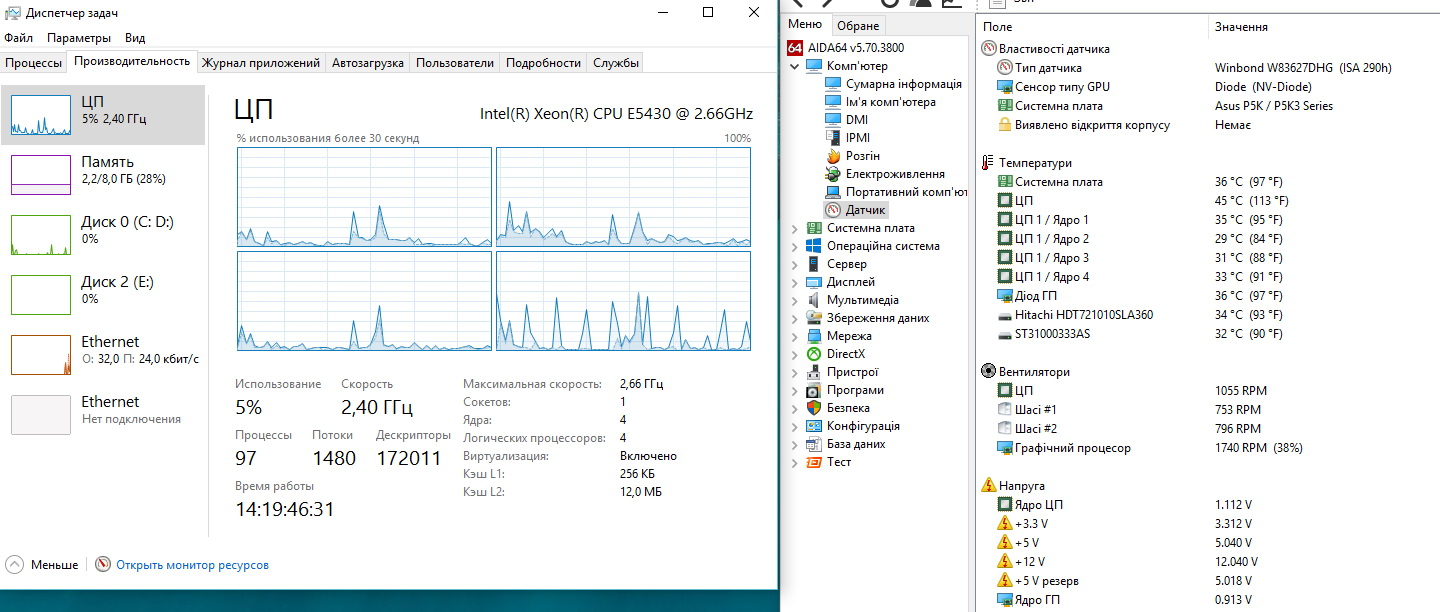Click the Системна плата tree icon
Image resolution: width=1440 pixels, height=612 pixels.
pyautogui.click(x=813, y=228)
